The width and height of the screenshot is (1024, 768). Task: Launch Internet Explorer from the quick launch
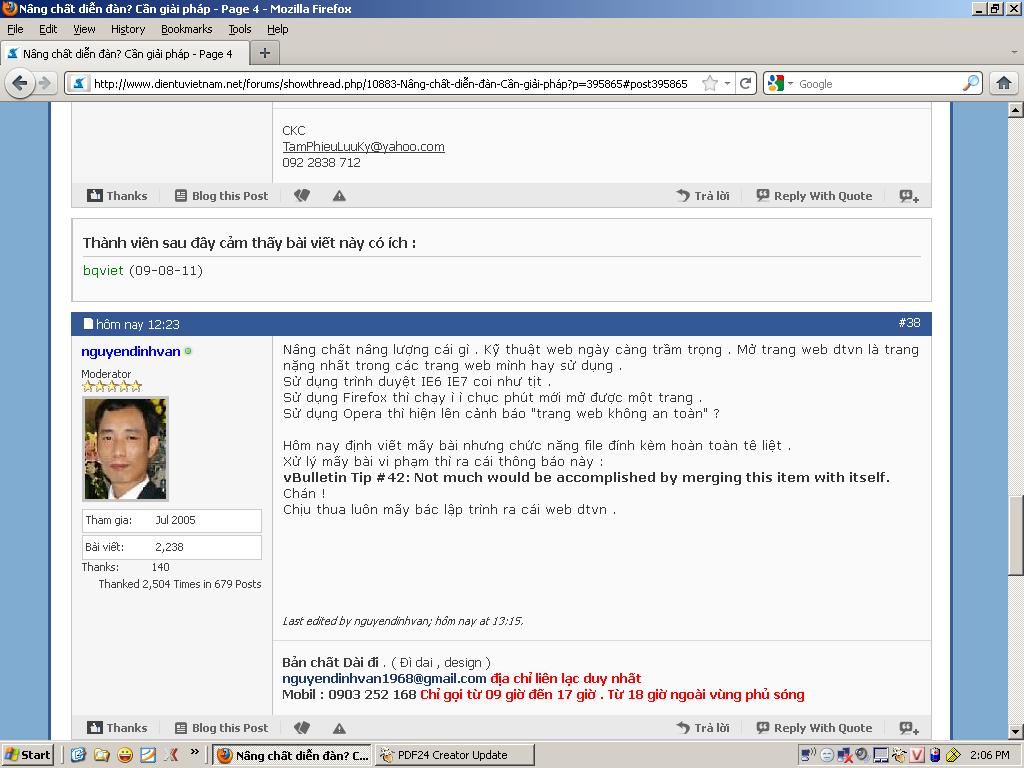(78, 755)
